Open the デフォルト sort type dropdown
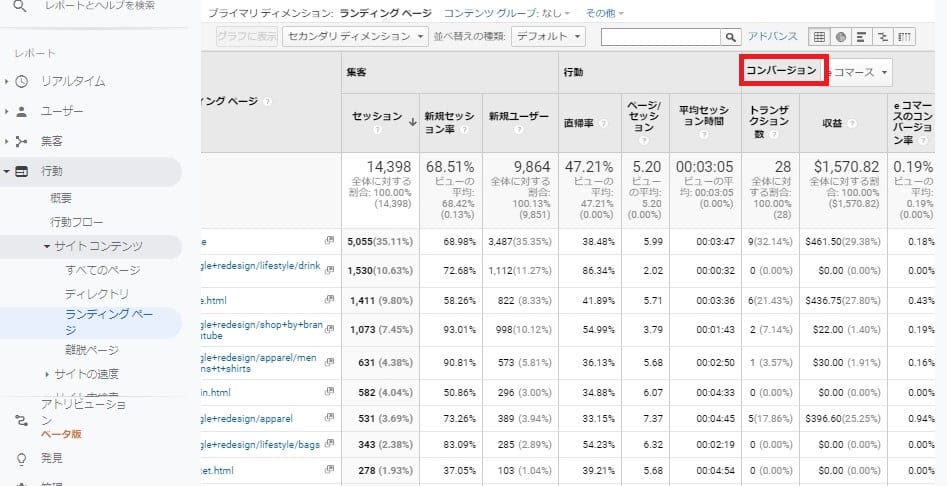 tap(548, 37)
